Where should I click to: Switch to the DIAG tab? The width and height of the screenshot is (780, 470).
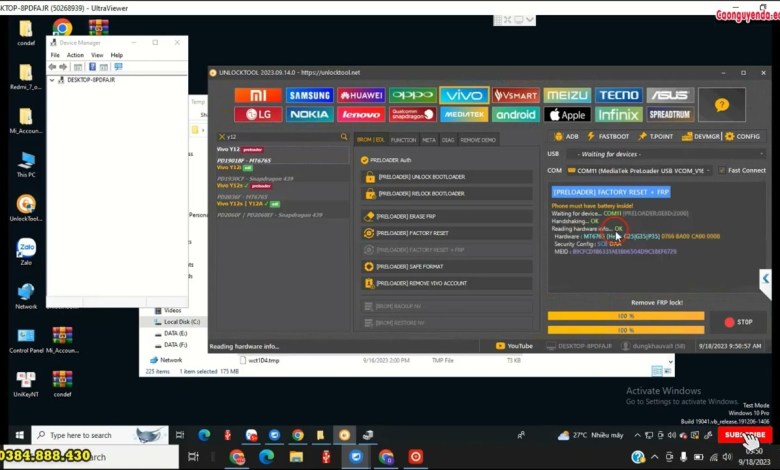[x=448, y=140]
